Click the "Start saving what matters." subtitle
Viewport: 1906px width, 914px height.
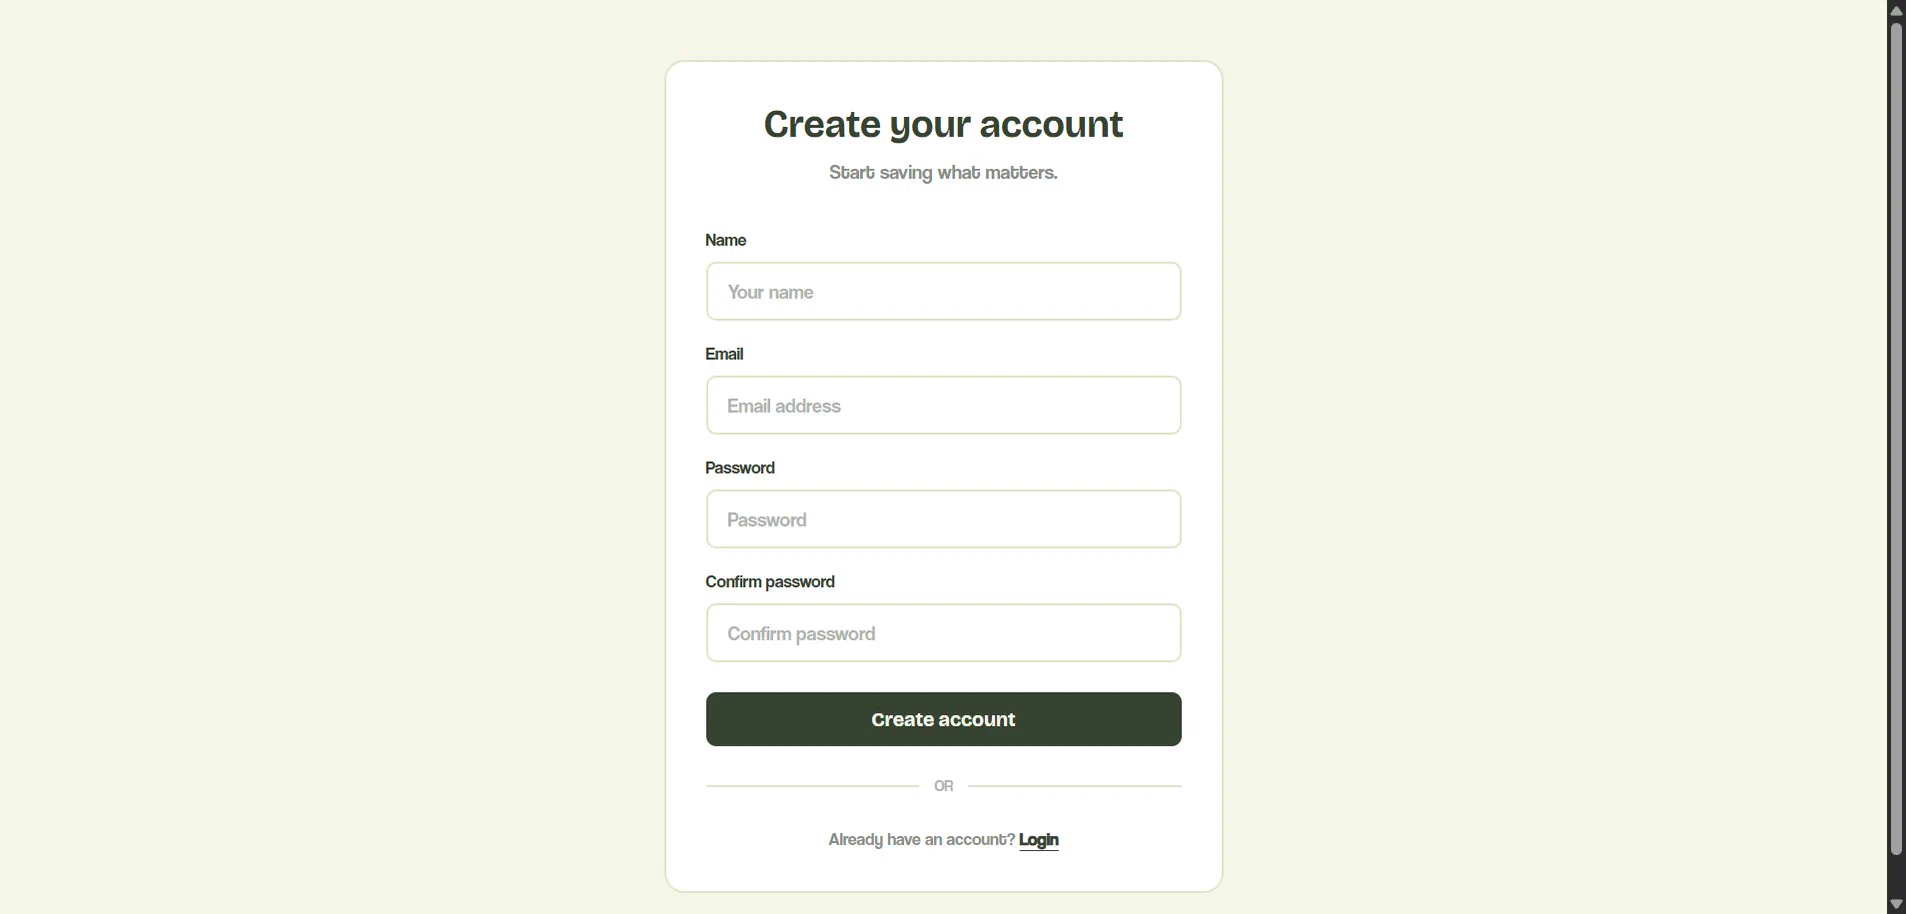point(943,173)
